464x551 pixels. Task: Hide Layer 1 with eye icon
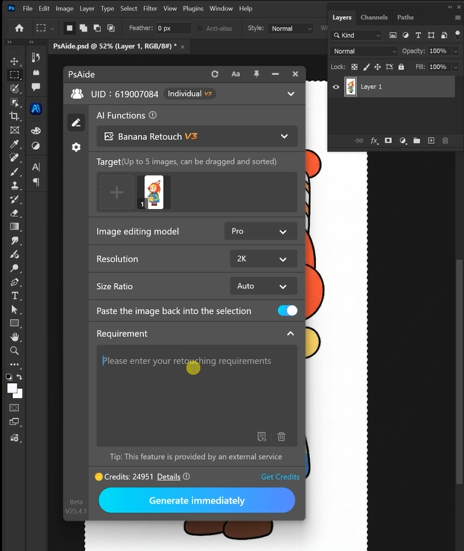(x=336, y=87)
